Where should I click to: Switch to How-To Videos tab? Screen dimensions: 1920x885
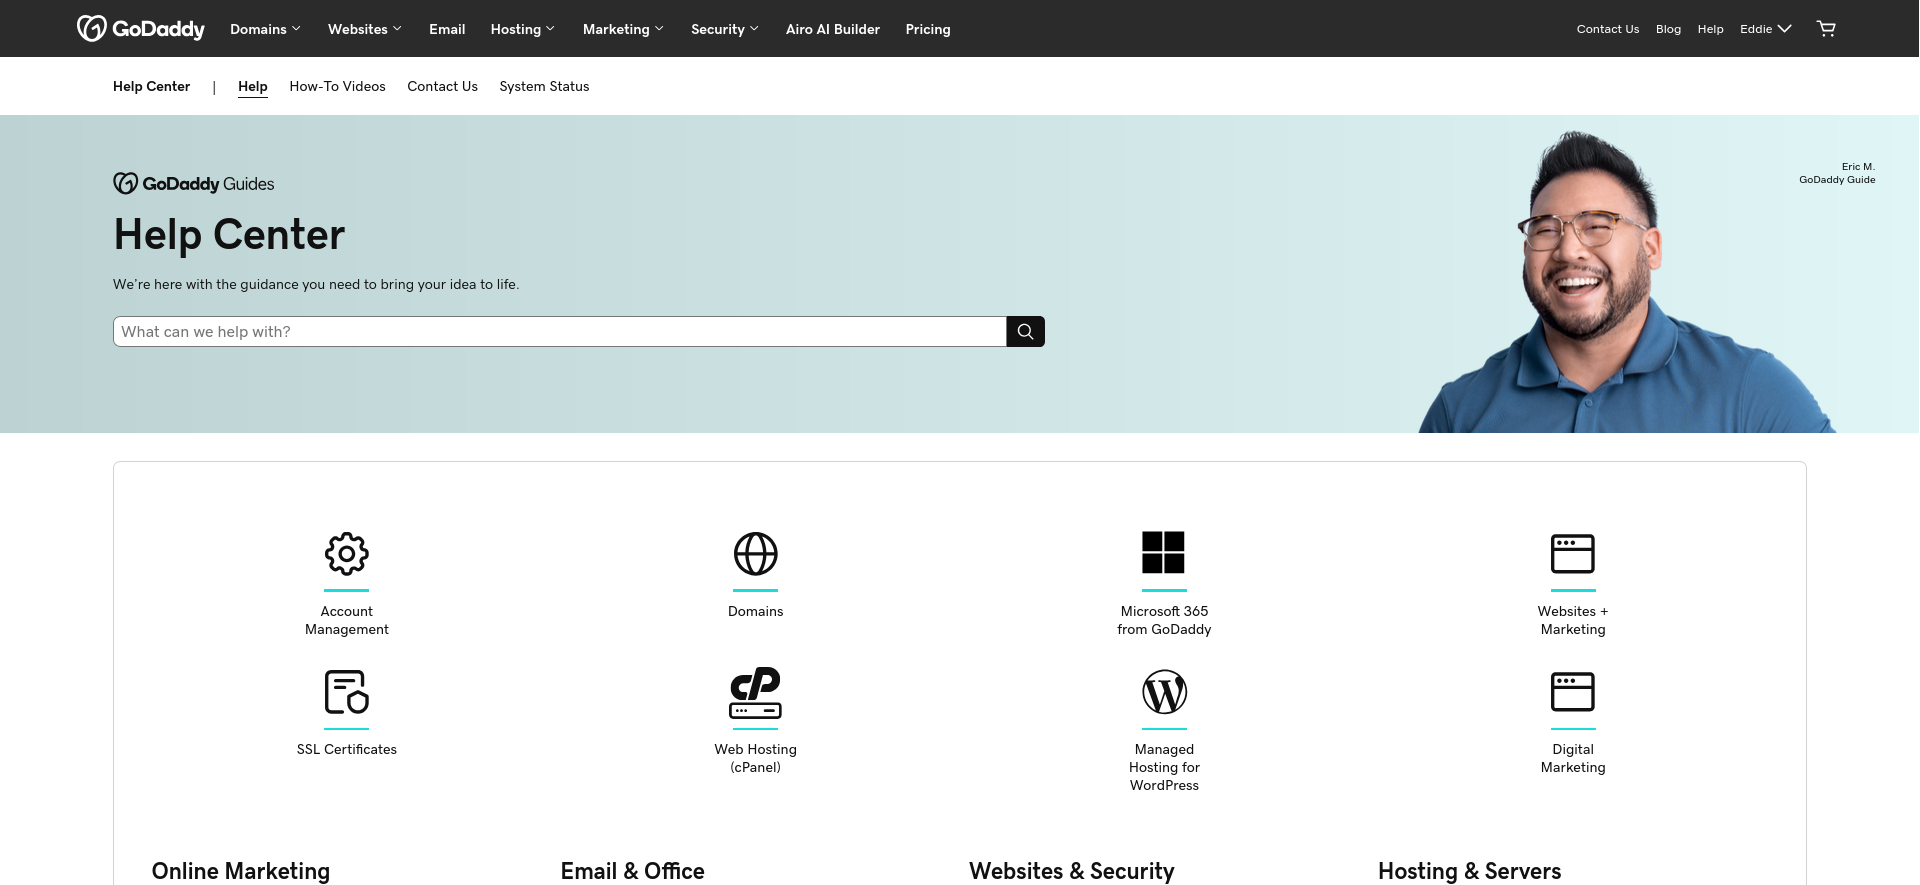coord(338,87)
